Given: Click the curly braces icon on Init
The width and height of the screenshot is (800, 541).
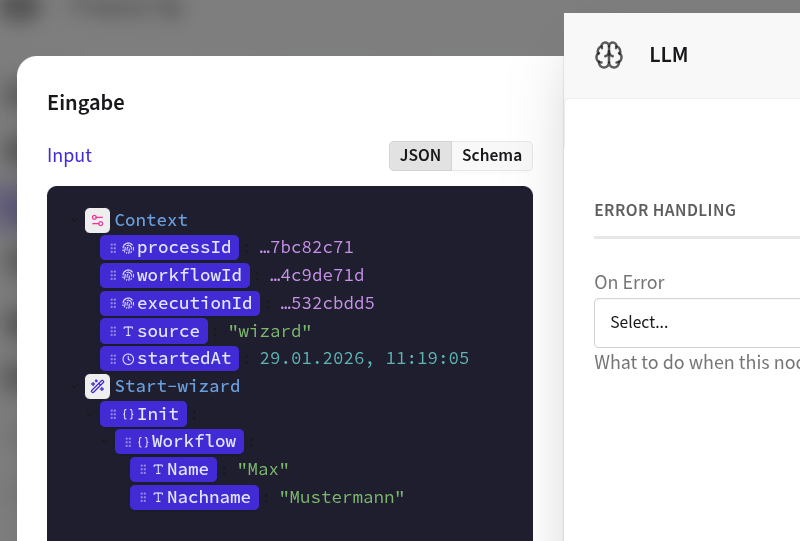Looking at the screenshot, I should pos(127,414).
